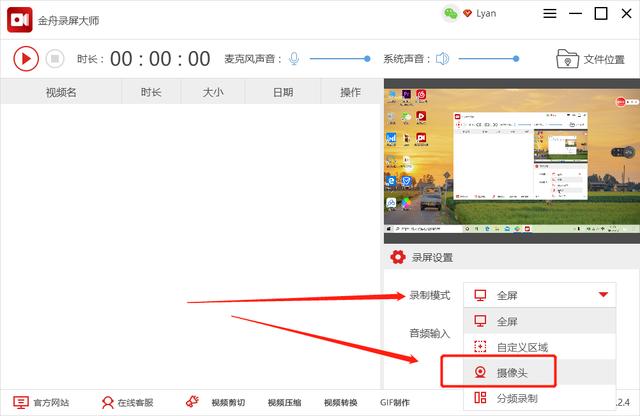The width and height of the screenshot is (640, 416).
Task: Click the 录屏设置 gear icon
Action: coord(398,257)
